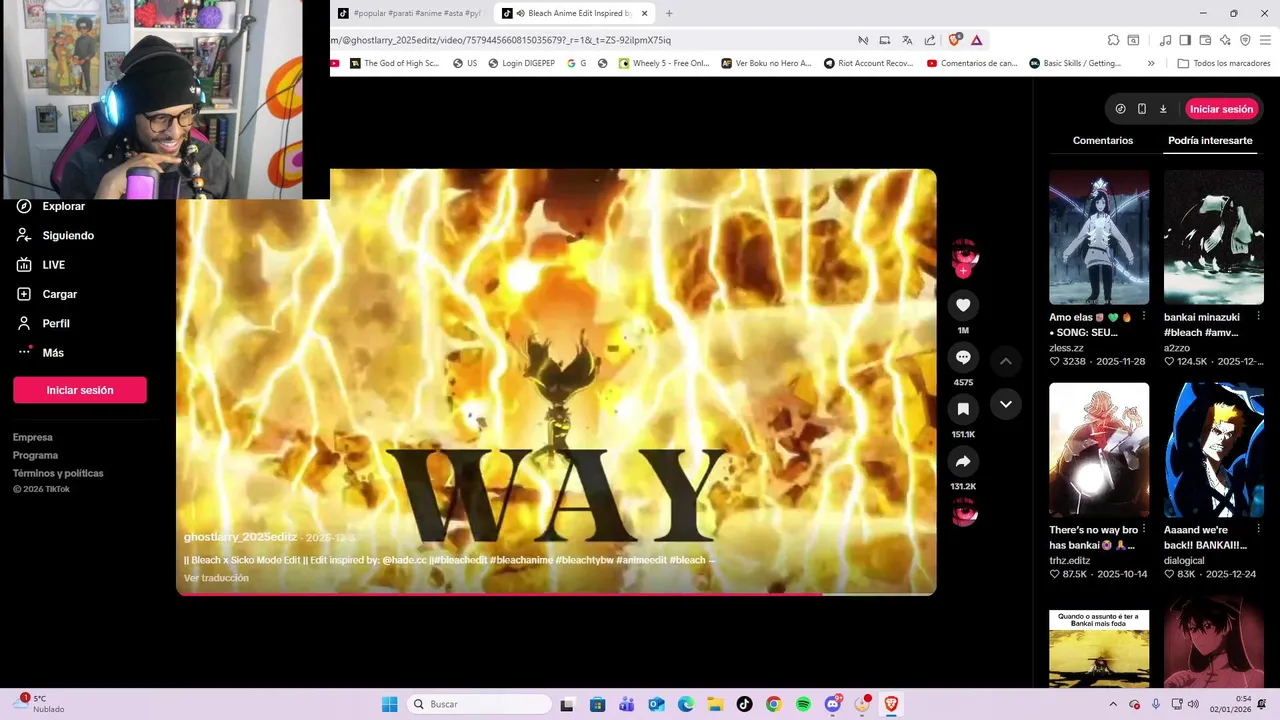Open the browser hamburger menu
The image size is (1280, 720).
click(x=1265, y=40)
